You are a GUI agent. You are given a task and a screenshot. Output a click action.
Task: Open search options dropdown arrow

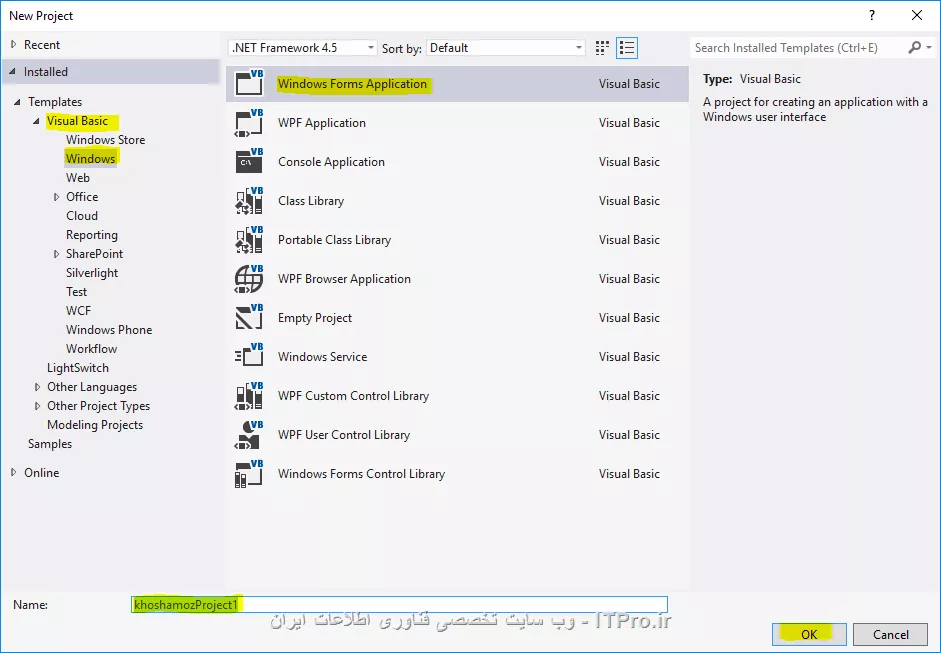pos(929,47)
